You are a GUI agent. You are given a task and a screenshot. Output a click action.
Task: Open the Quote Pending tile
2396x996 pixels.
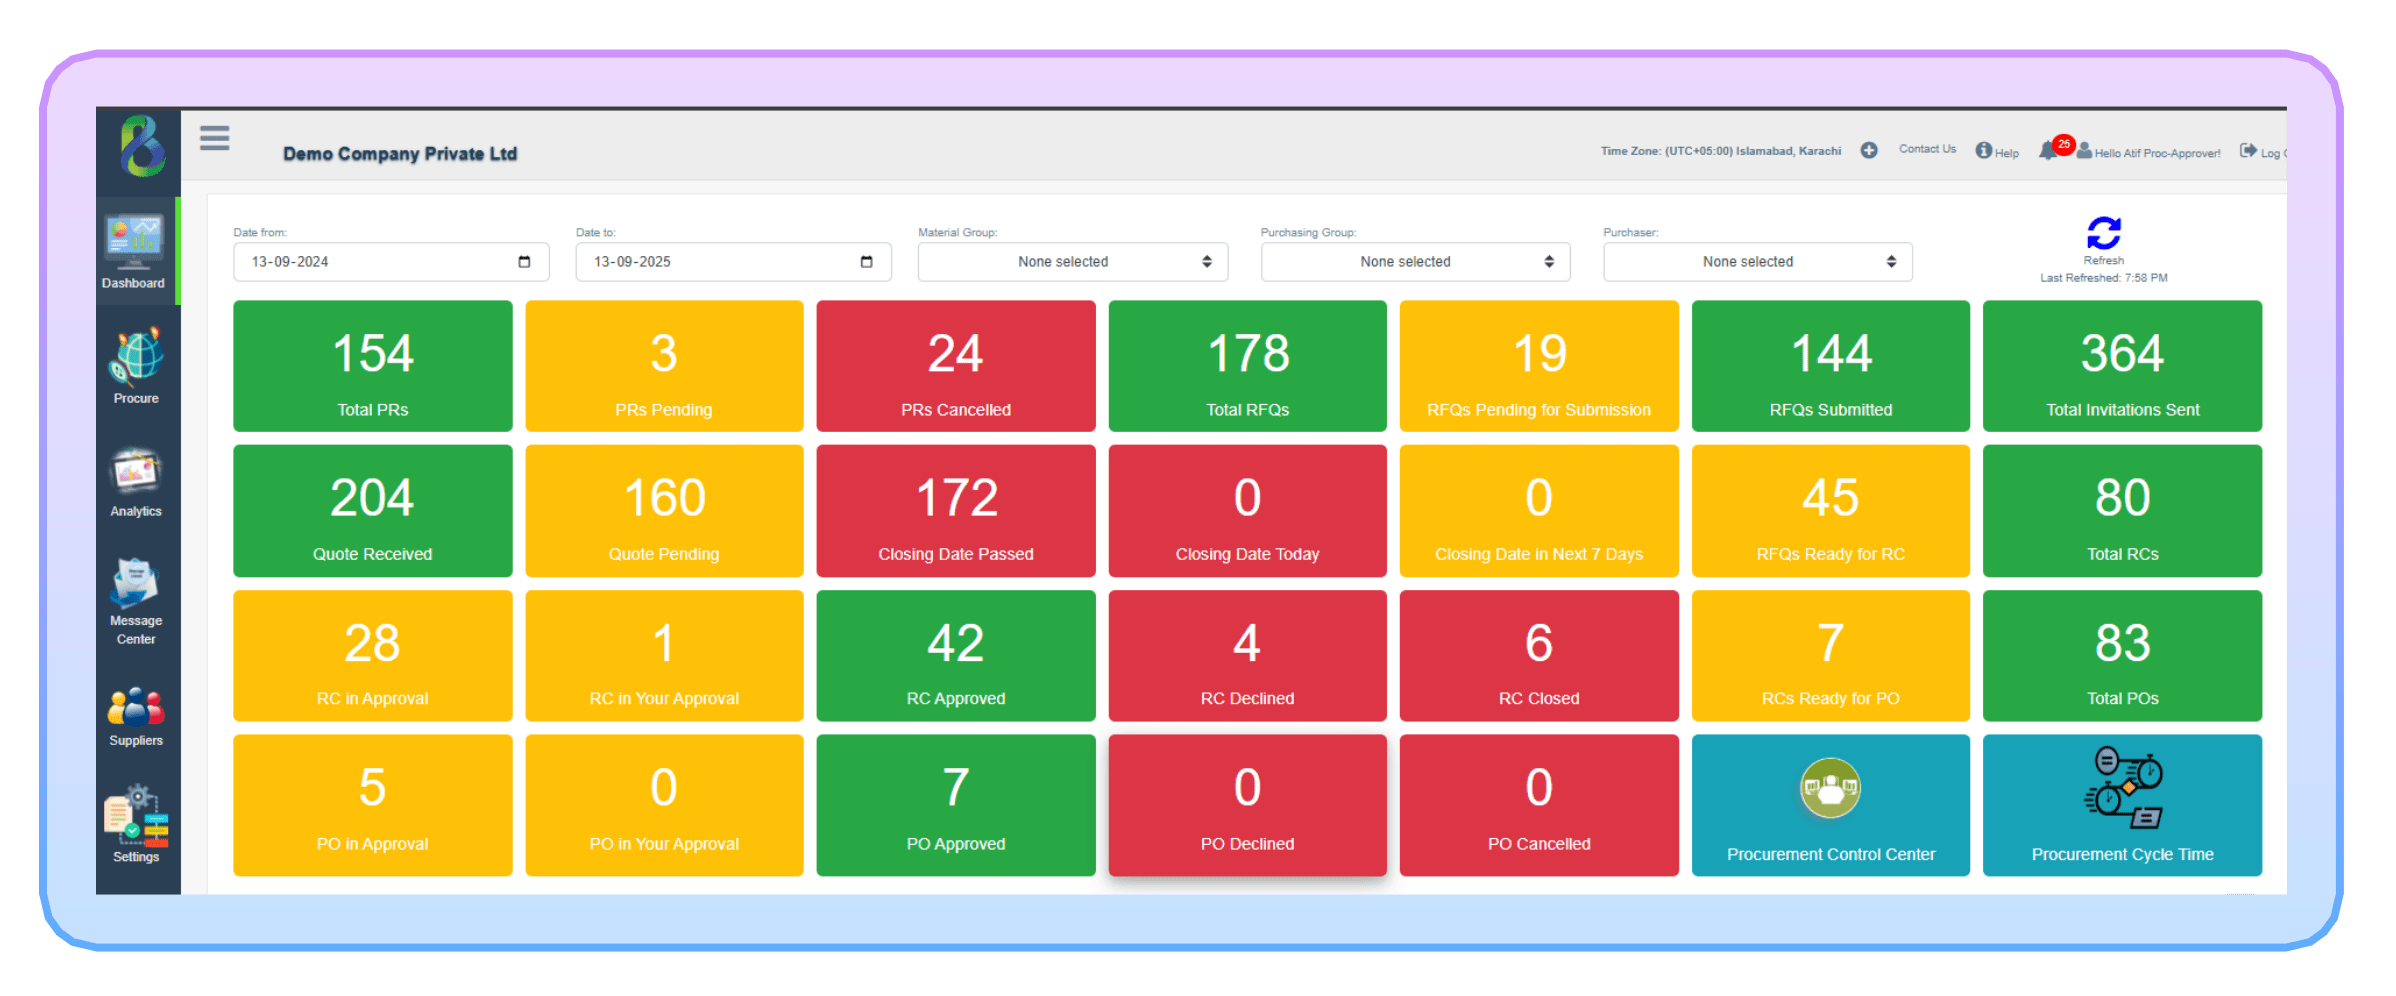(664, 511)
